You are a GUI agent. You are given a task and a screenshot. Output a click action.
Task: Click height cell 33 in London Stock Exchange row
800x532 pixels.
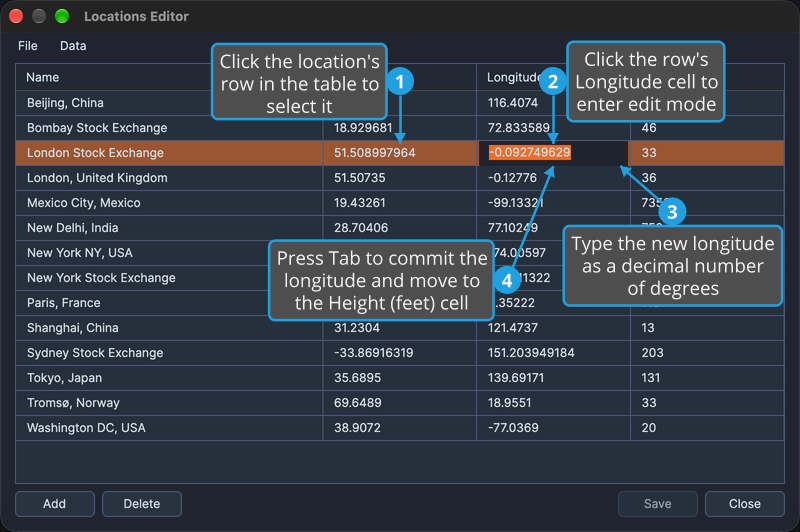coord(707,153)
